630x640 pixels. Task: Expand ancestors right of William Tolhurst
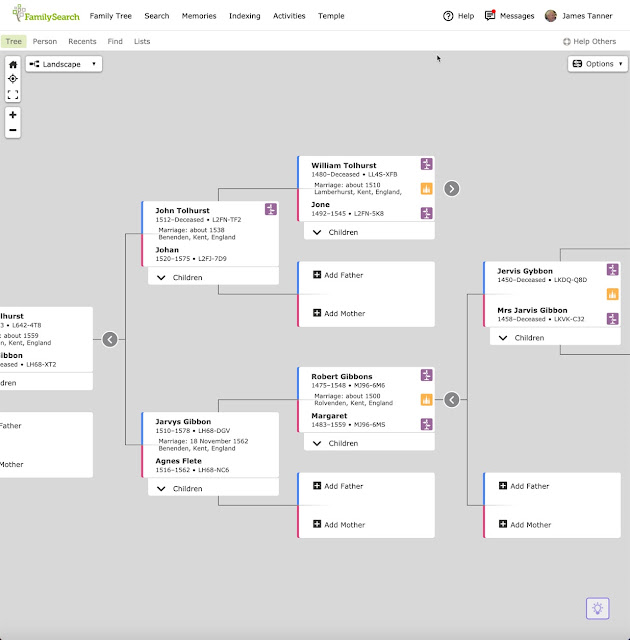[x=452, y=189]
